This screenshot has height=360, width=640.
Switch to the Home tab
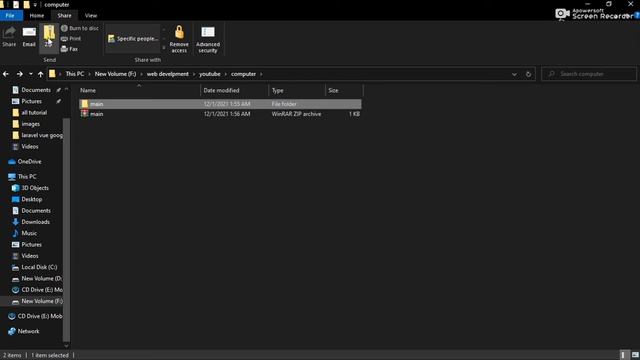37,16
